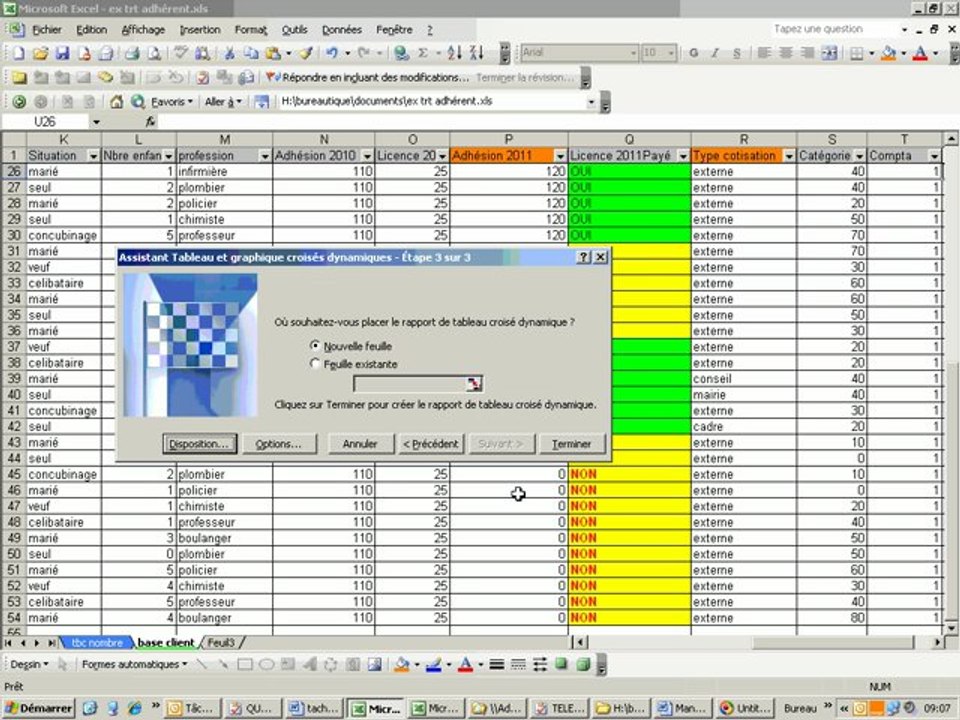
Task: Open Print Preview icon
Action: tap(154, 53)
